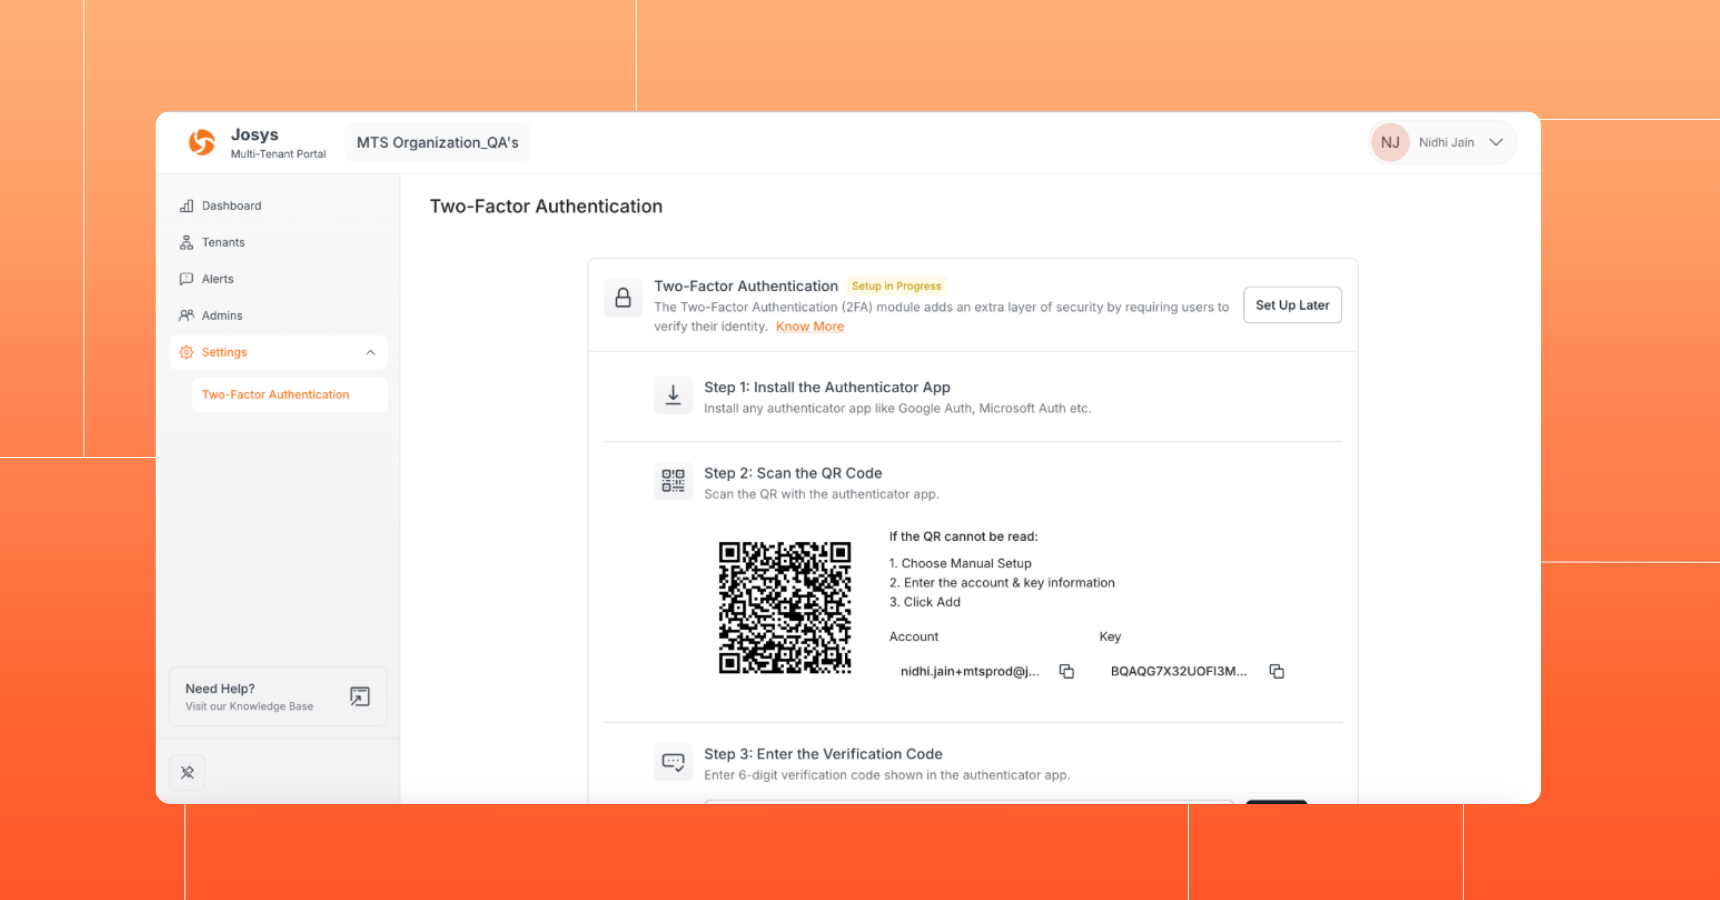This screenshot has height=900, width=1720.
Task: Click the Two-Factor Authentication page heading
Action: (x=546, y=206)
